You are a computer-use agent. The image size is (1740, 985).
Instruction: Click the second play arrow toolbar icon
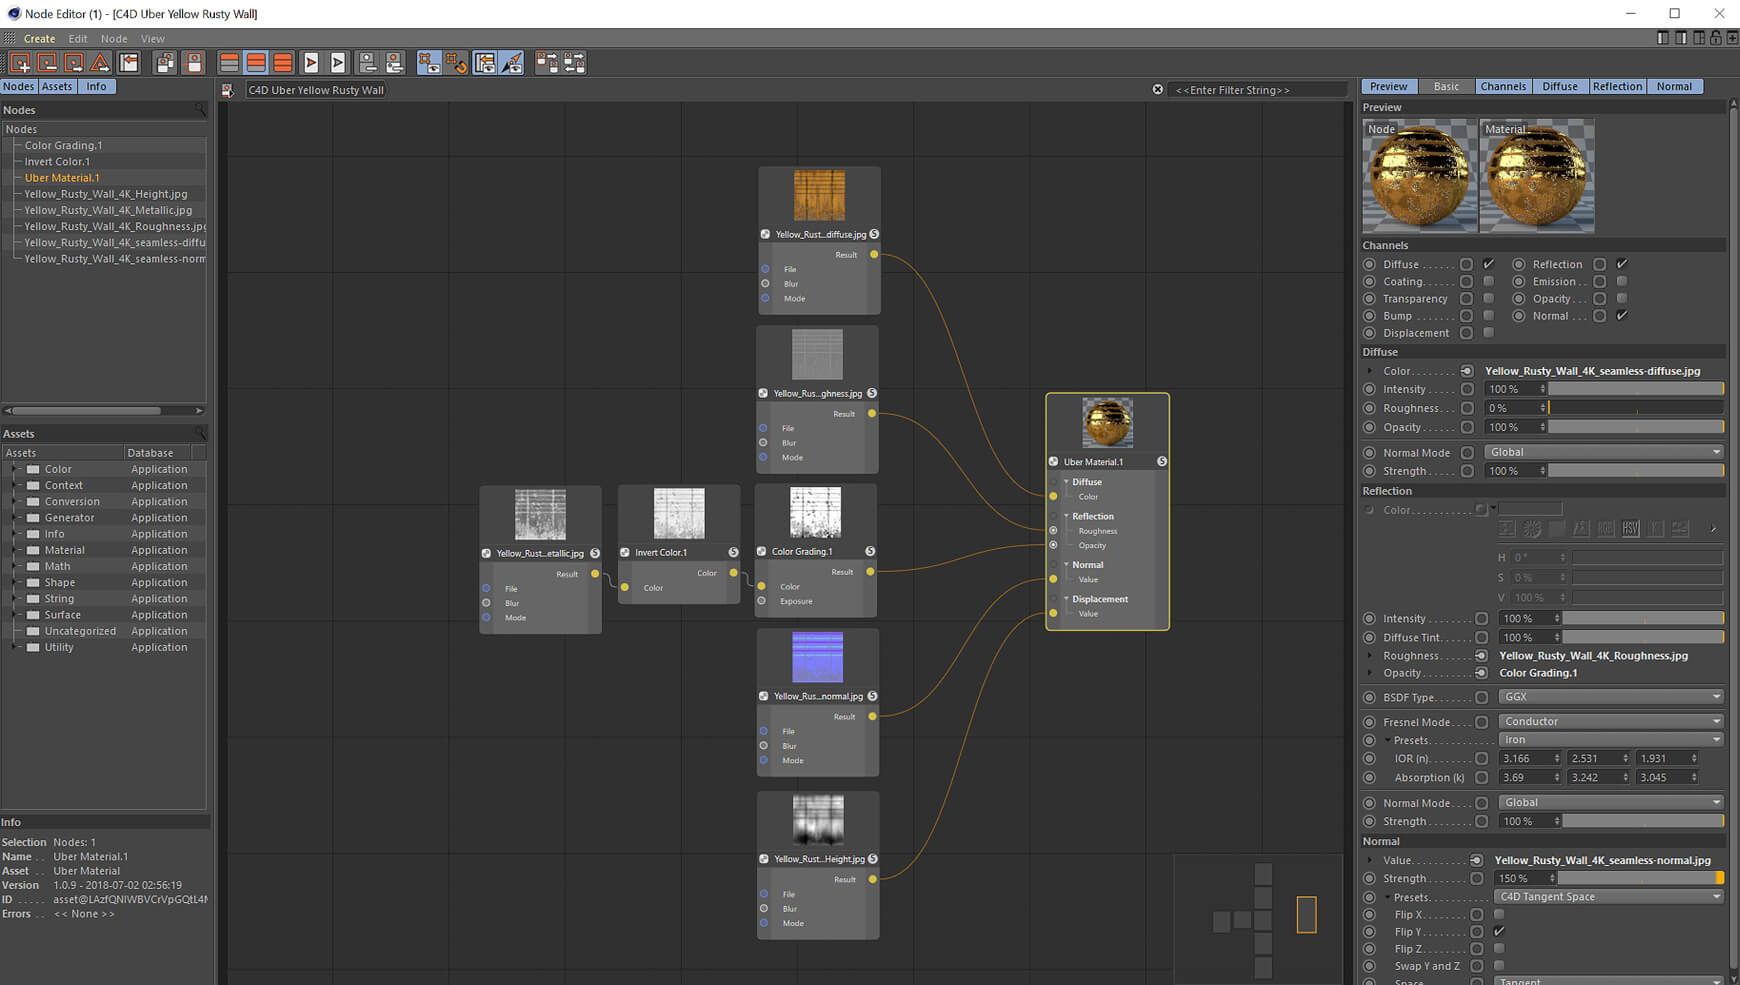[x=338, y=63]
